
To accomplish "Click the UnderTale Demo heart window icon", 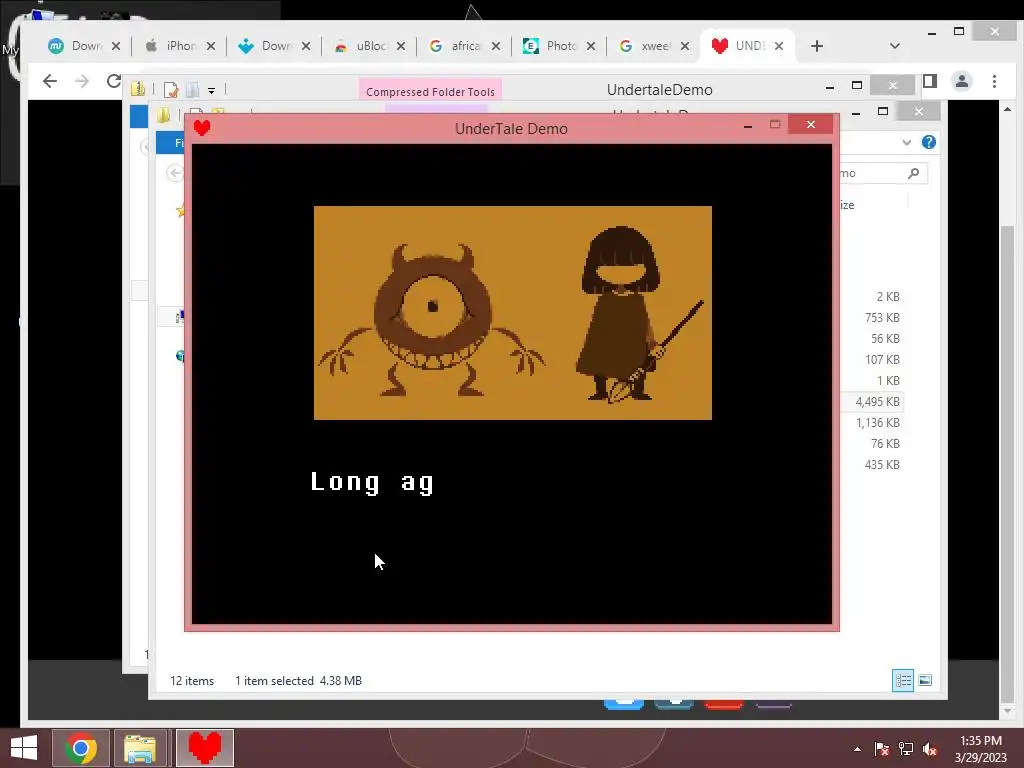I will [202, 128].
